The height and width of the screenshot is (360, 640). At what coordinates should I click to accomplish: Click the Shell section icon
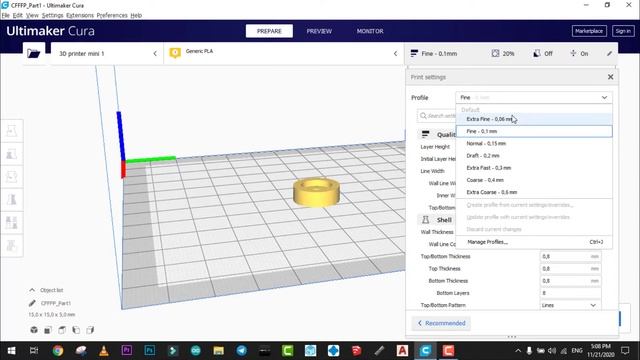(425, 220)
